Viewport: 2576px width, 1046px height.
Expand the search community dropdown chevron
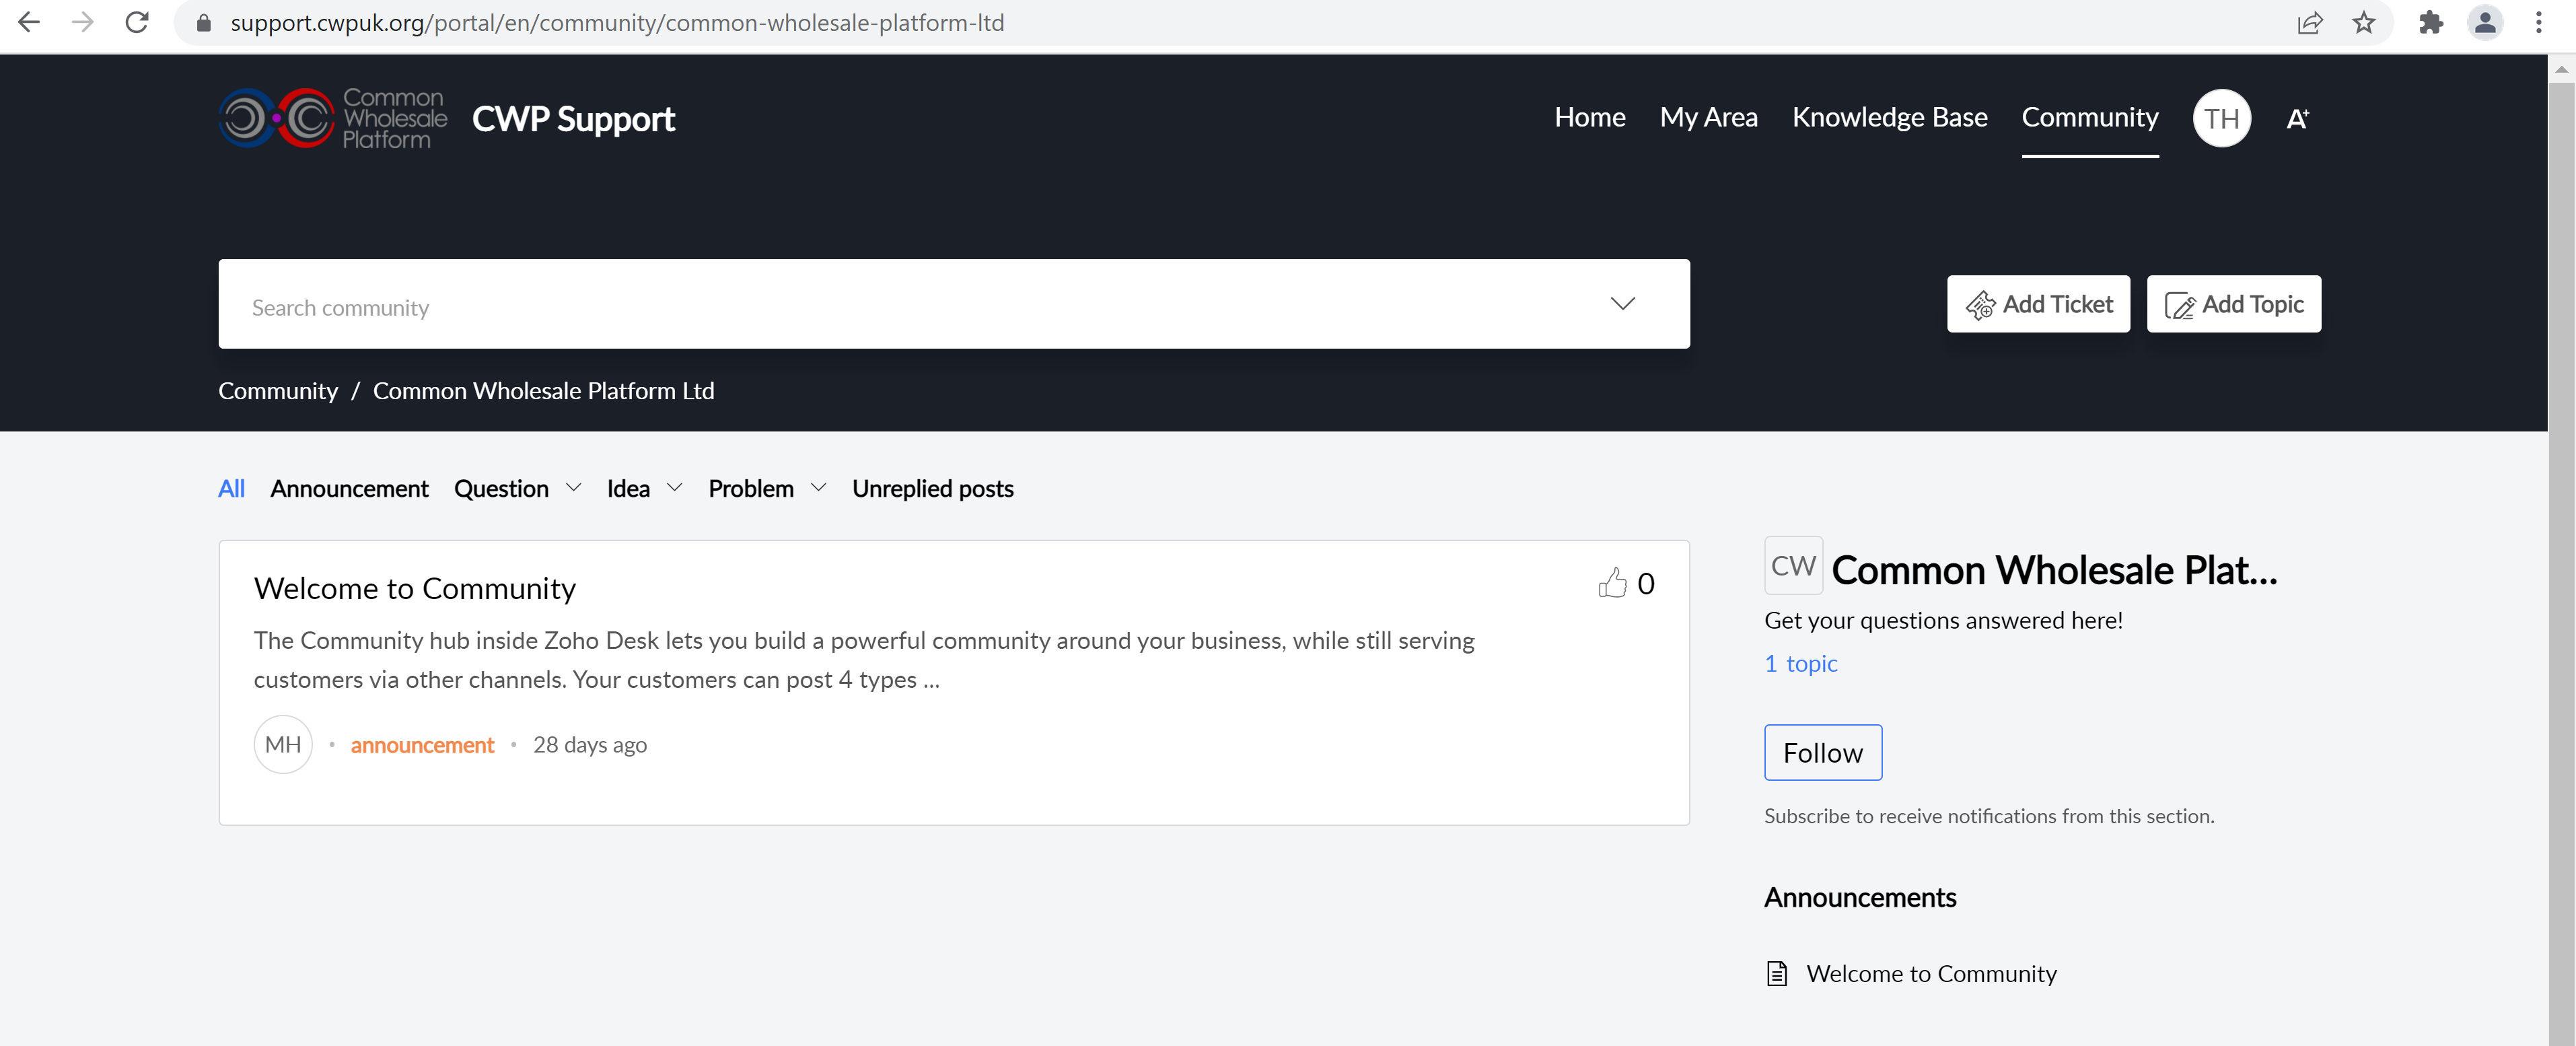(x=1622, y=304)
